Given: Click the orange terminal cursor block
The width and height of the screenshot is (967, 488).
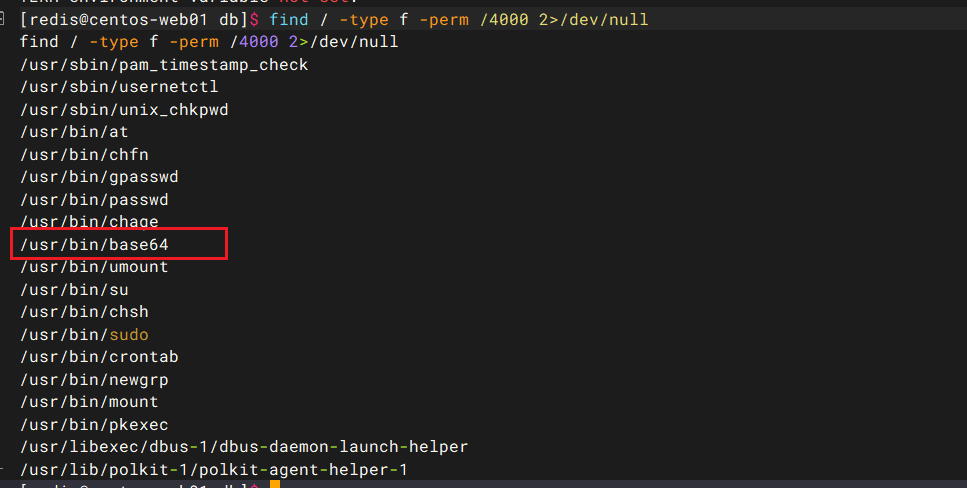Looking at the screenshot, I should (x=274, y=485).
